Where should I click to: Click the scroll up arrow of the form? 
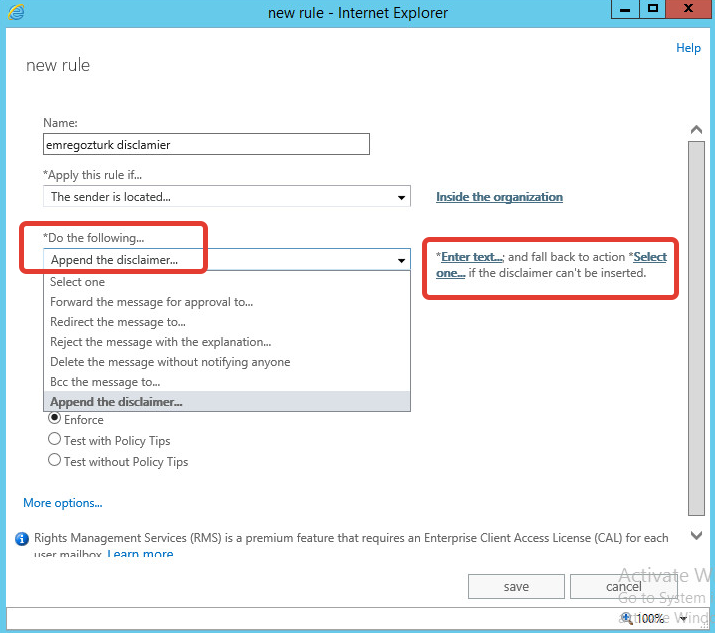(696, 130)
